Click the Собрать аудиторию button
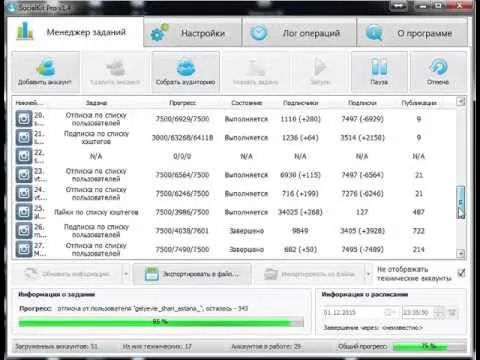480x360 pixels. point(185,72)
